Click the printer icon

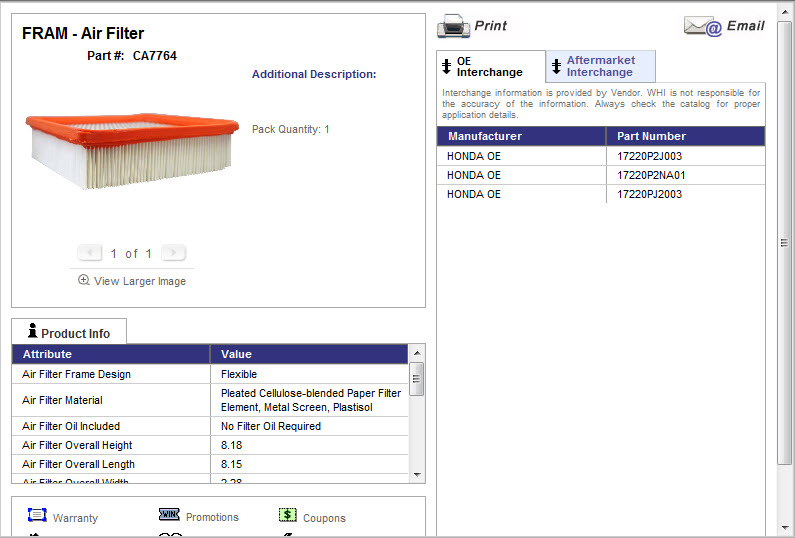(453, 26)
